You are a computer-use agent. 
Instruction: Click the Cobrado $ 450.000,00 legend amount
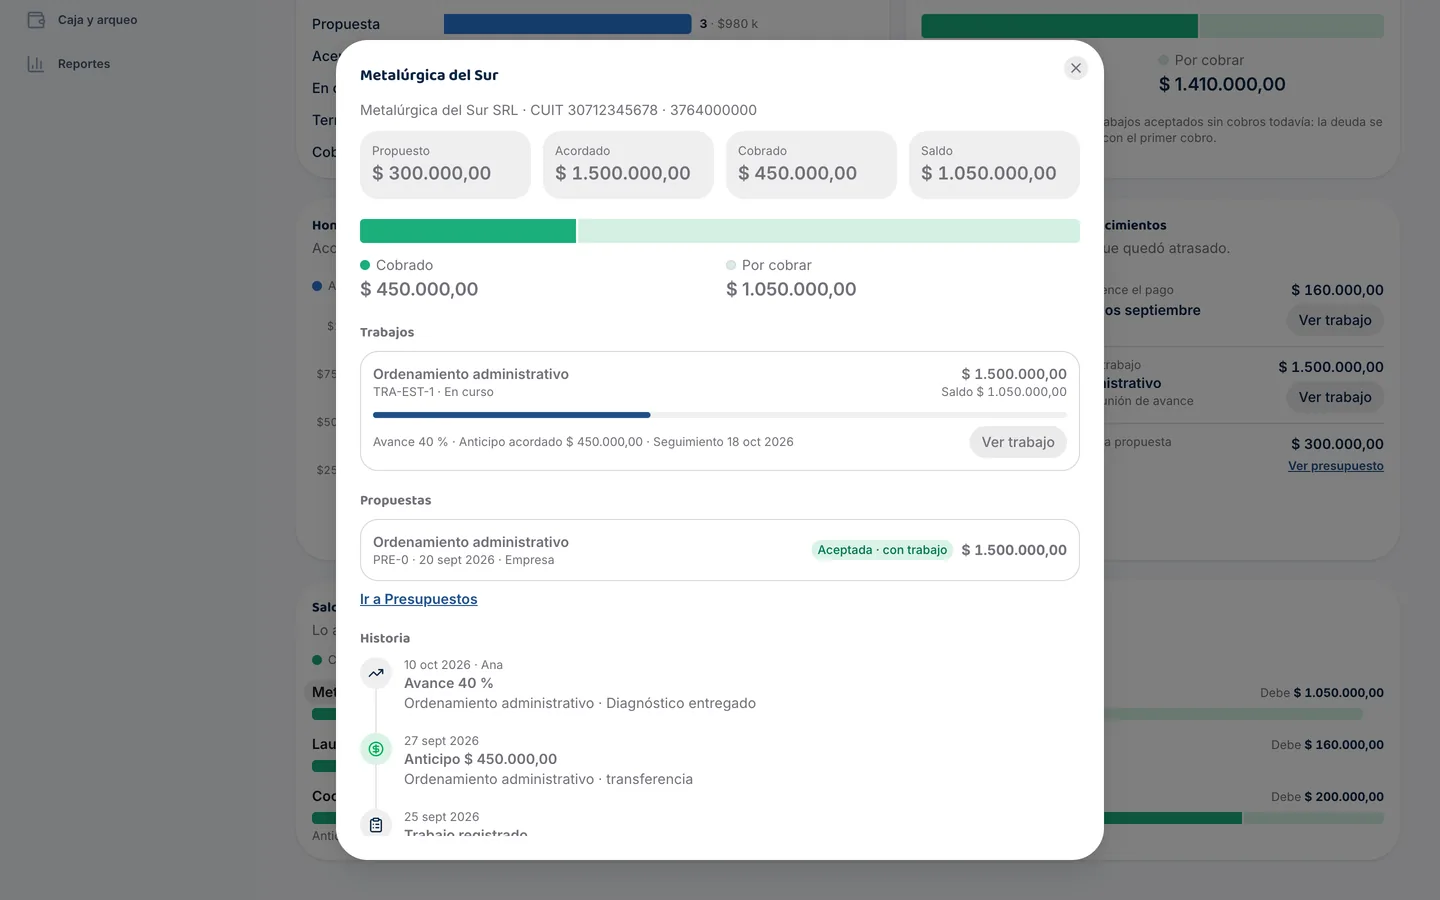tap(419, 289)
